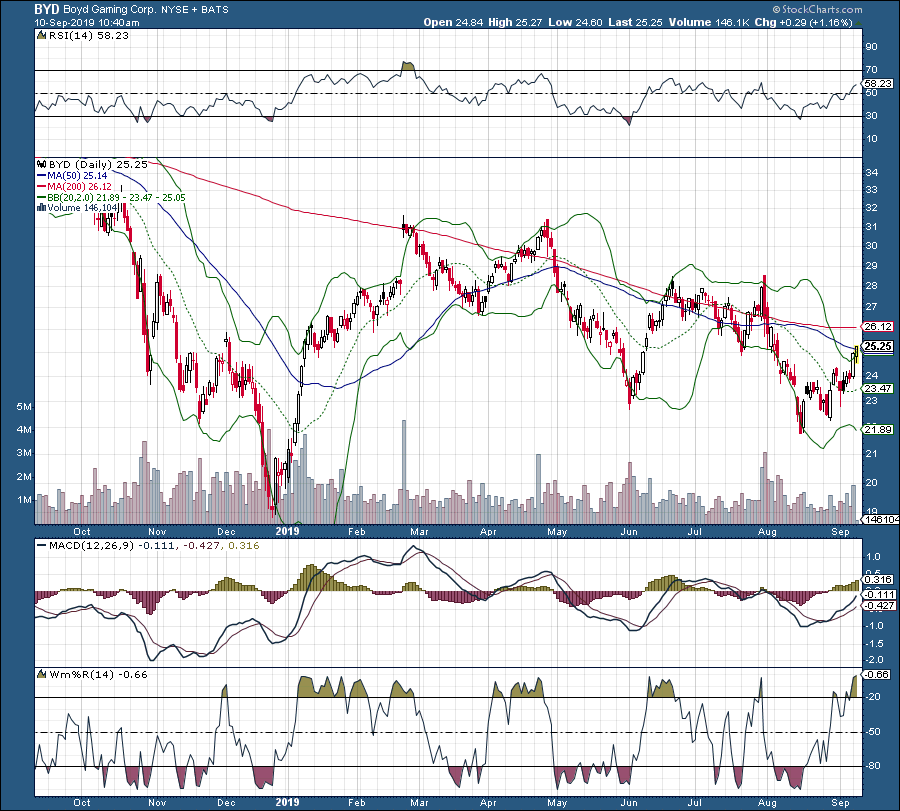The image size is (900, 811).
Task: Click the 26.12 price tag on right axis
Action: [x=878, y=326]
